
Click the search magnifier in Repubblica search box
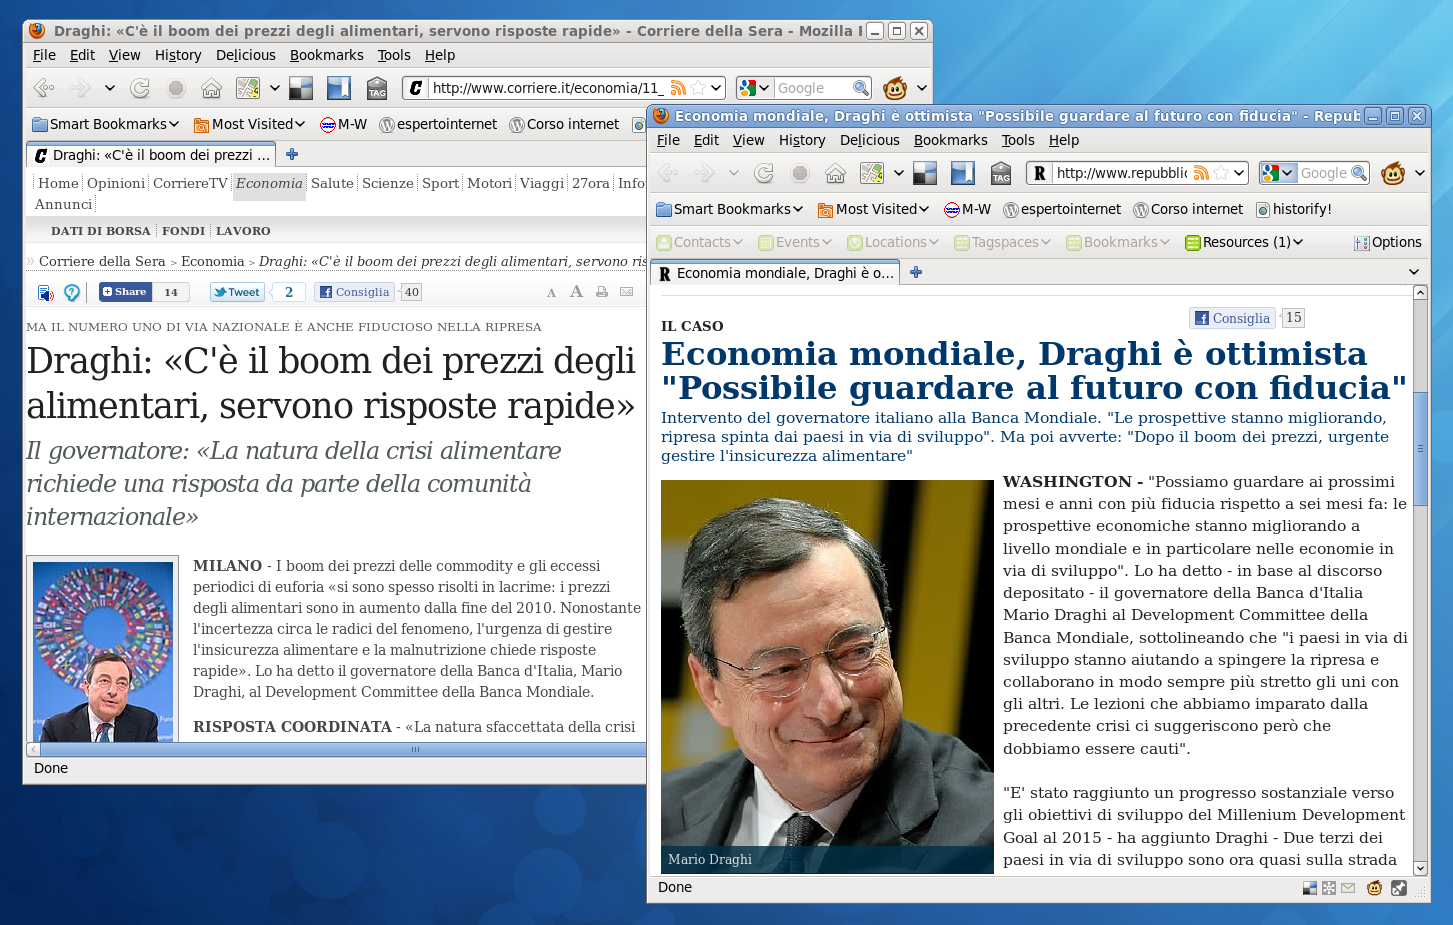point(1358,173)
